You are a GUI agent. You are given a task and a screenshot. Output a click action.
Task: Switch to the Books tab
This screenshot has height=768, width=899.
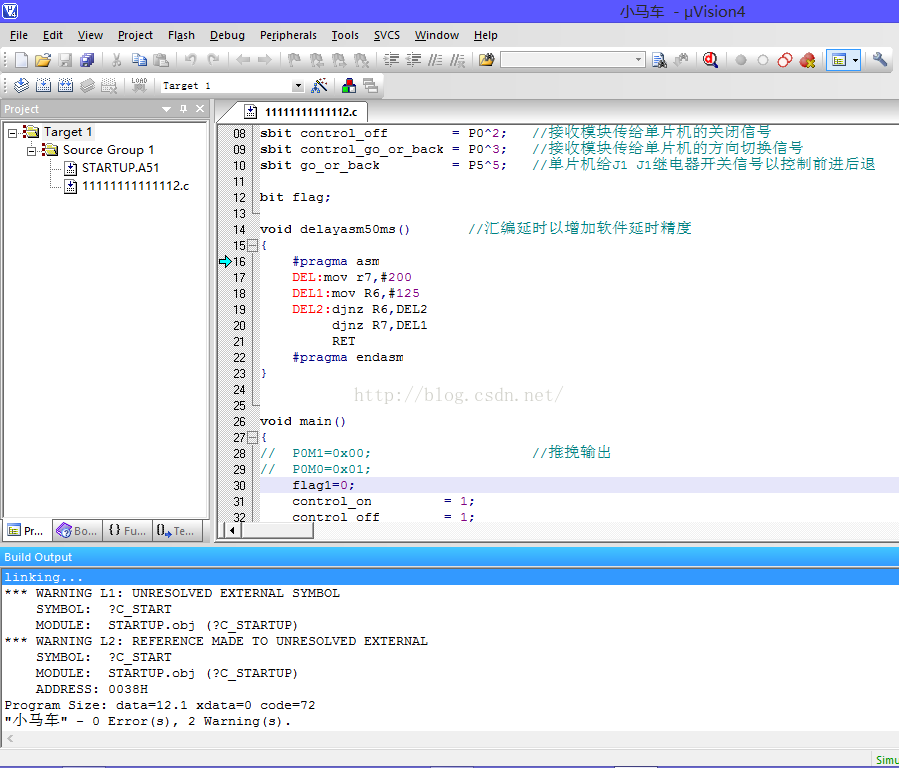click(77, 531)
